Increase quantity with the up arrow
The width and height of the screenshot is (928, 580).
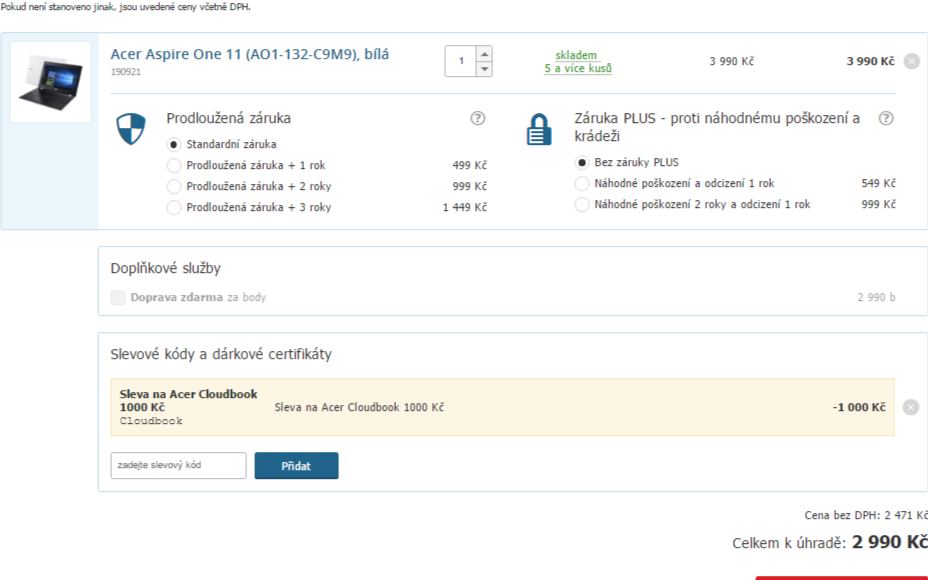484,54
